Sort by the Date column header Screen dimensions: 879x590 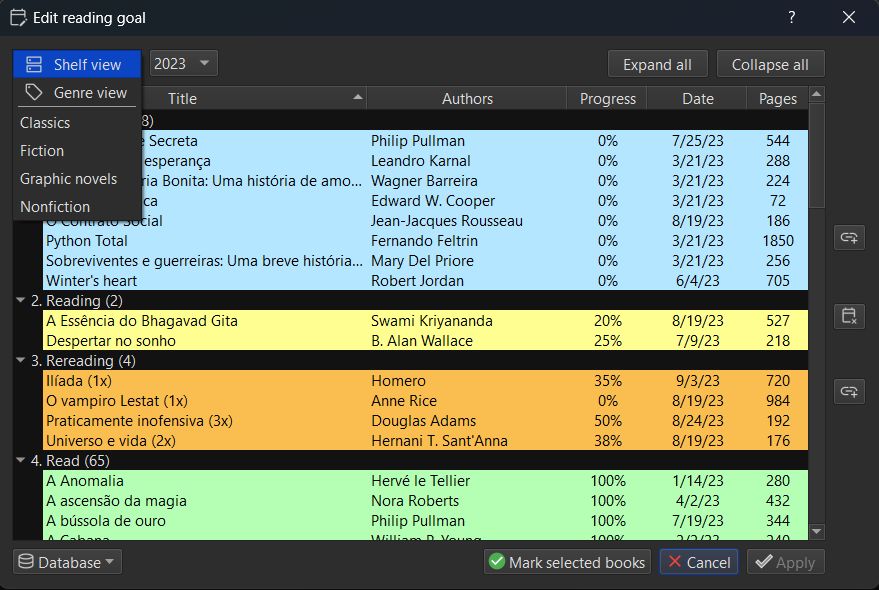pyautogui.click(x=698, y=99)
